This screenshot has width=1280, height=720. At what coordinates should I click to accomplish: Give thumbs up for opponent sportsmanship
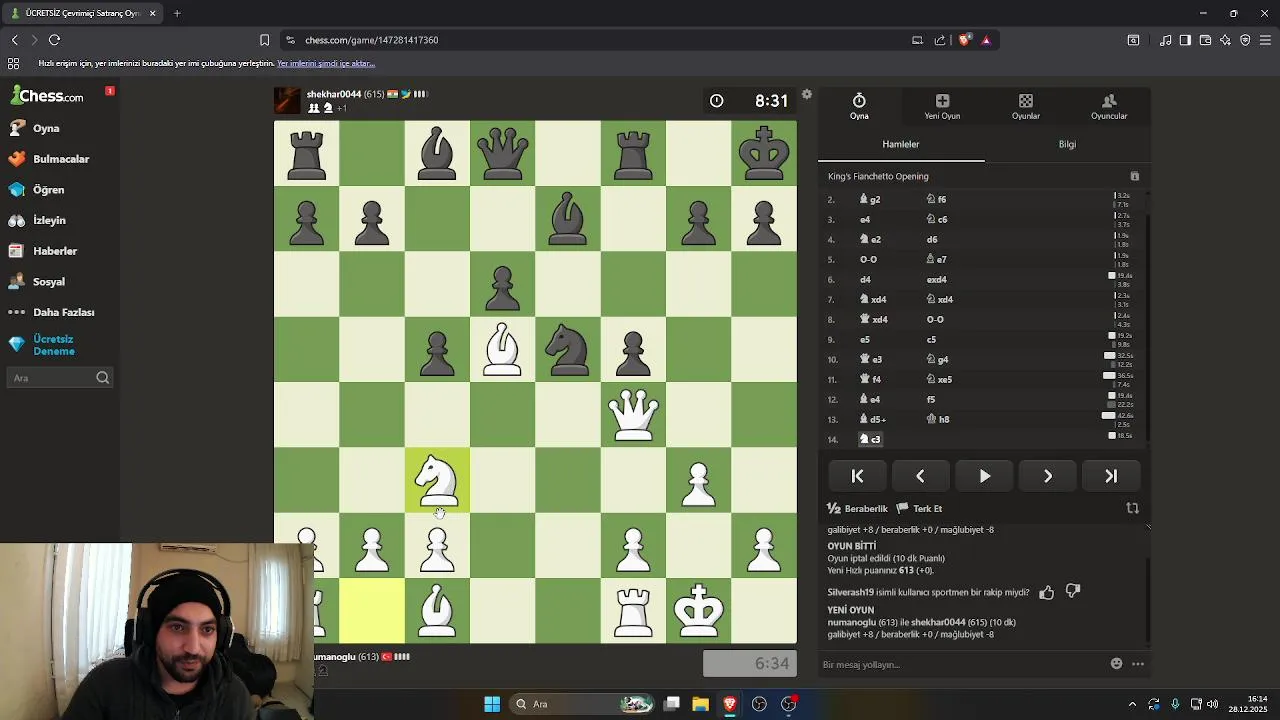click(x=1046, y=592)
